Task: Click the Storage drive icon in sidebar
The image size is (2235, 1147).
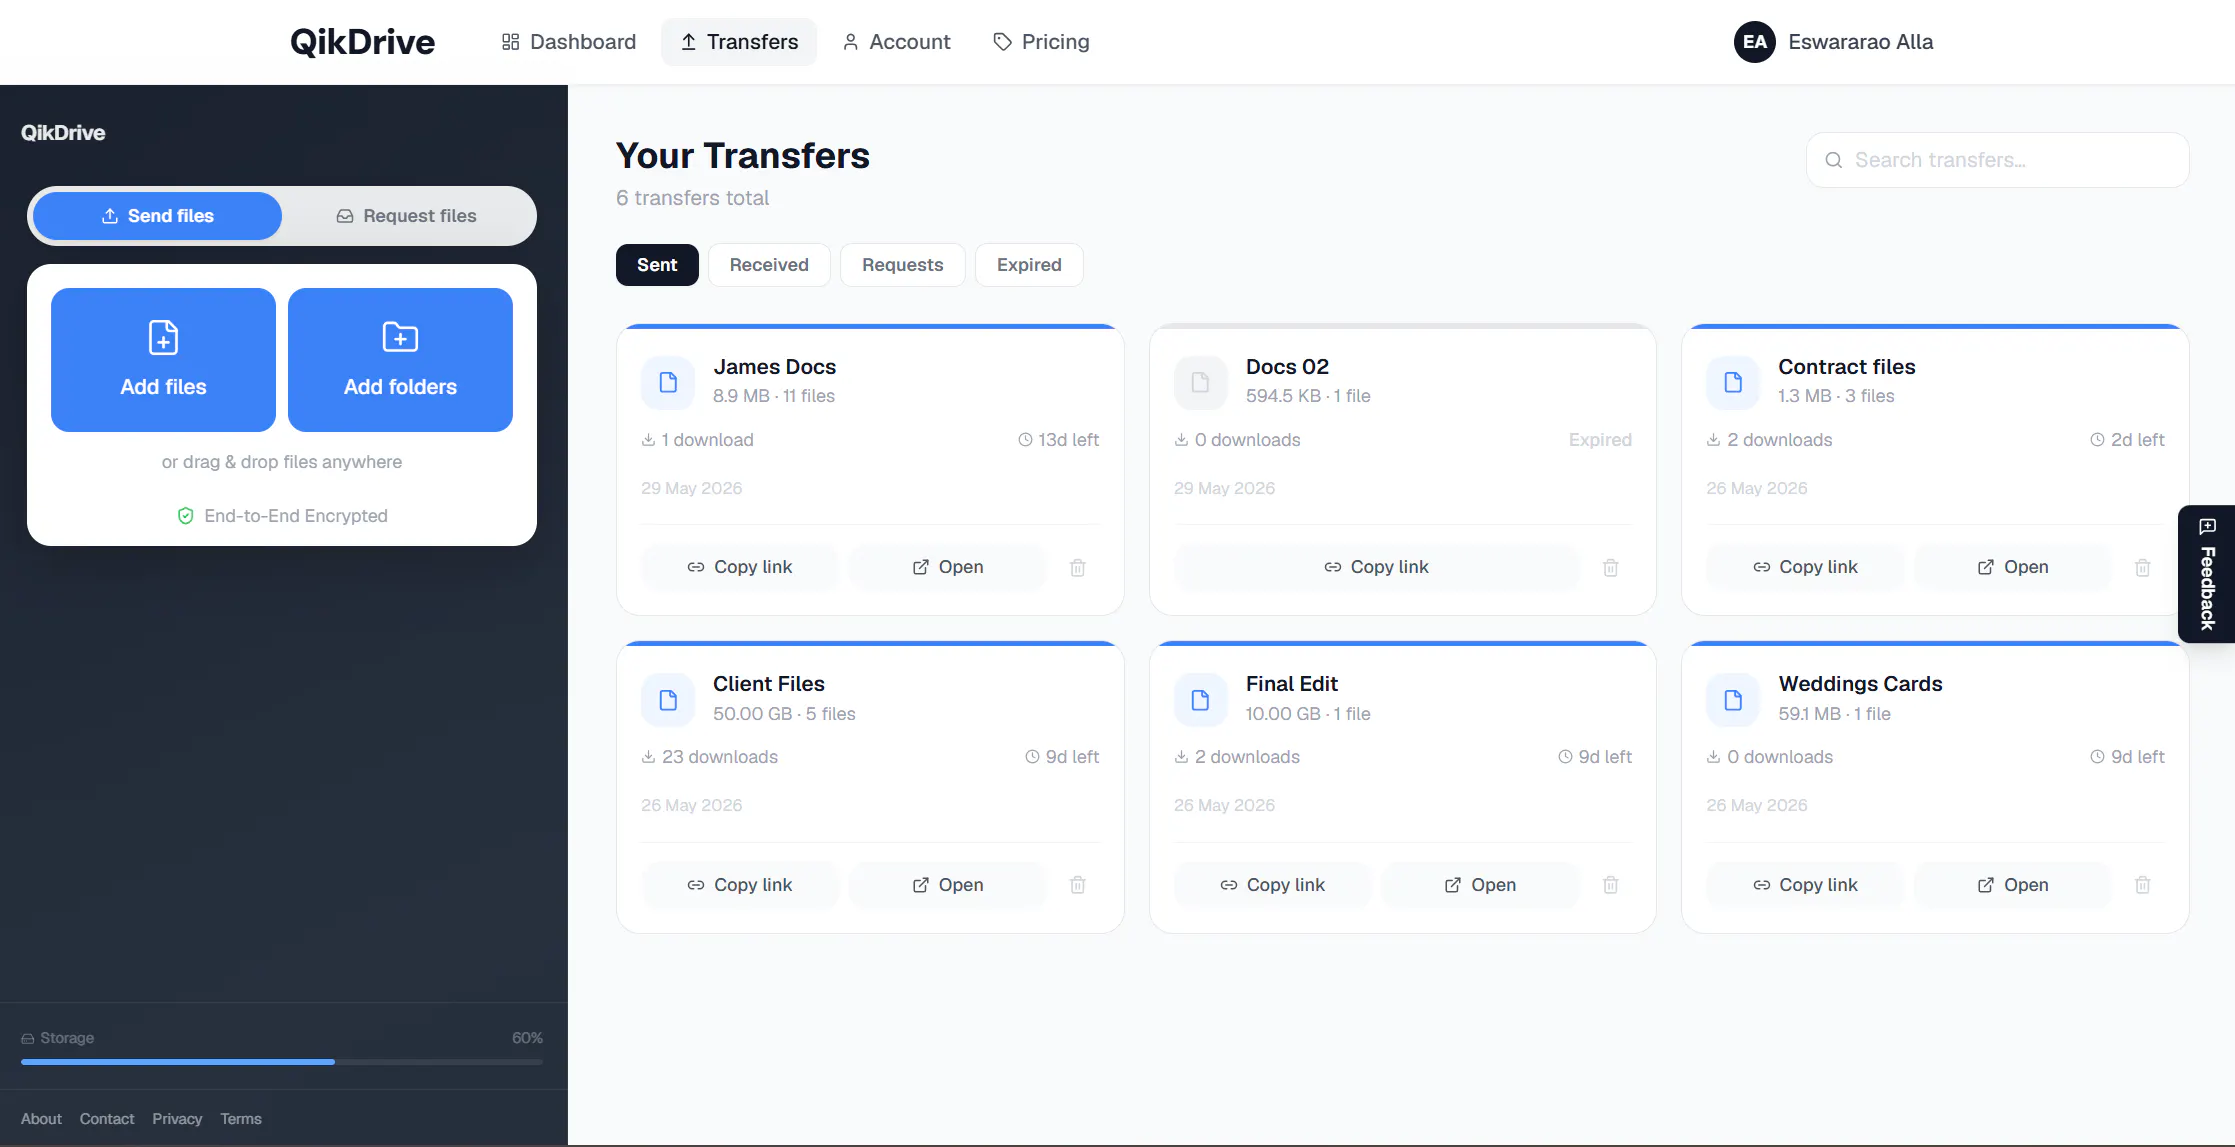Action: [28, 1038]
